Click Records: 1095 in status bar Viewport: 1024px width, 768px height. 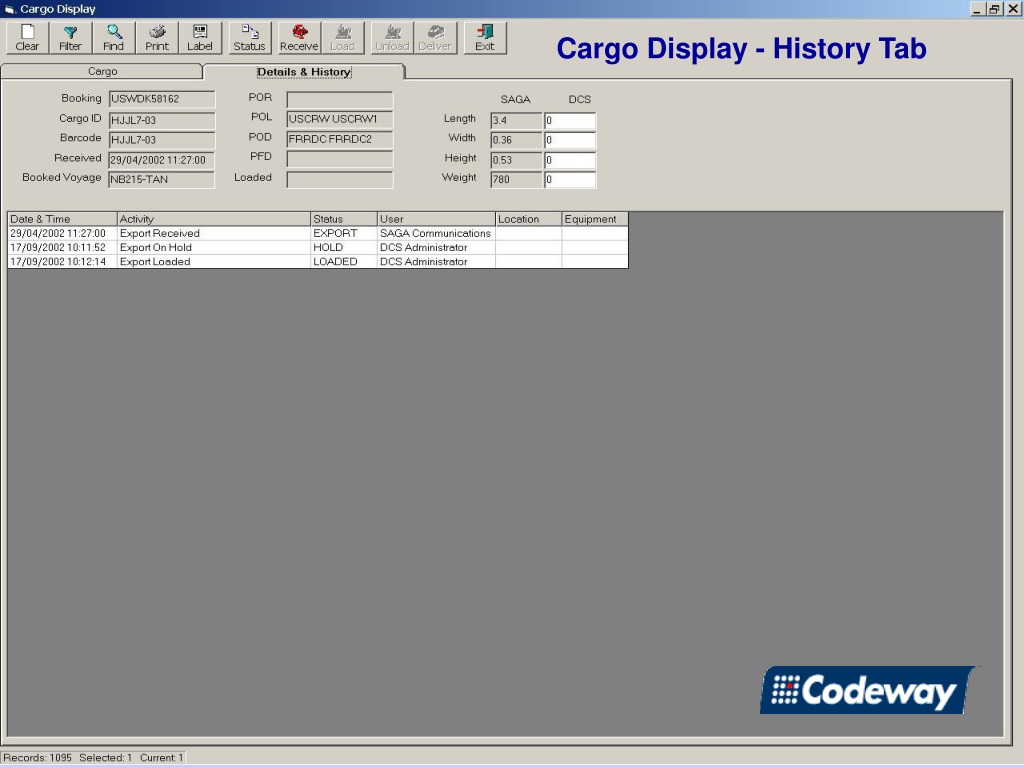point(38,758)
